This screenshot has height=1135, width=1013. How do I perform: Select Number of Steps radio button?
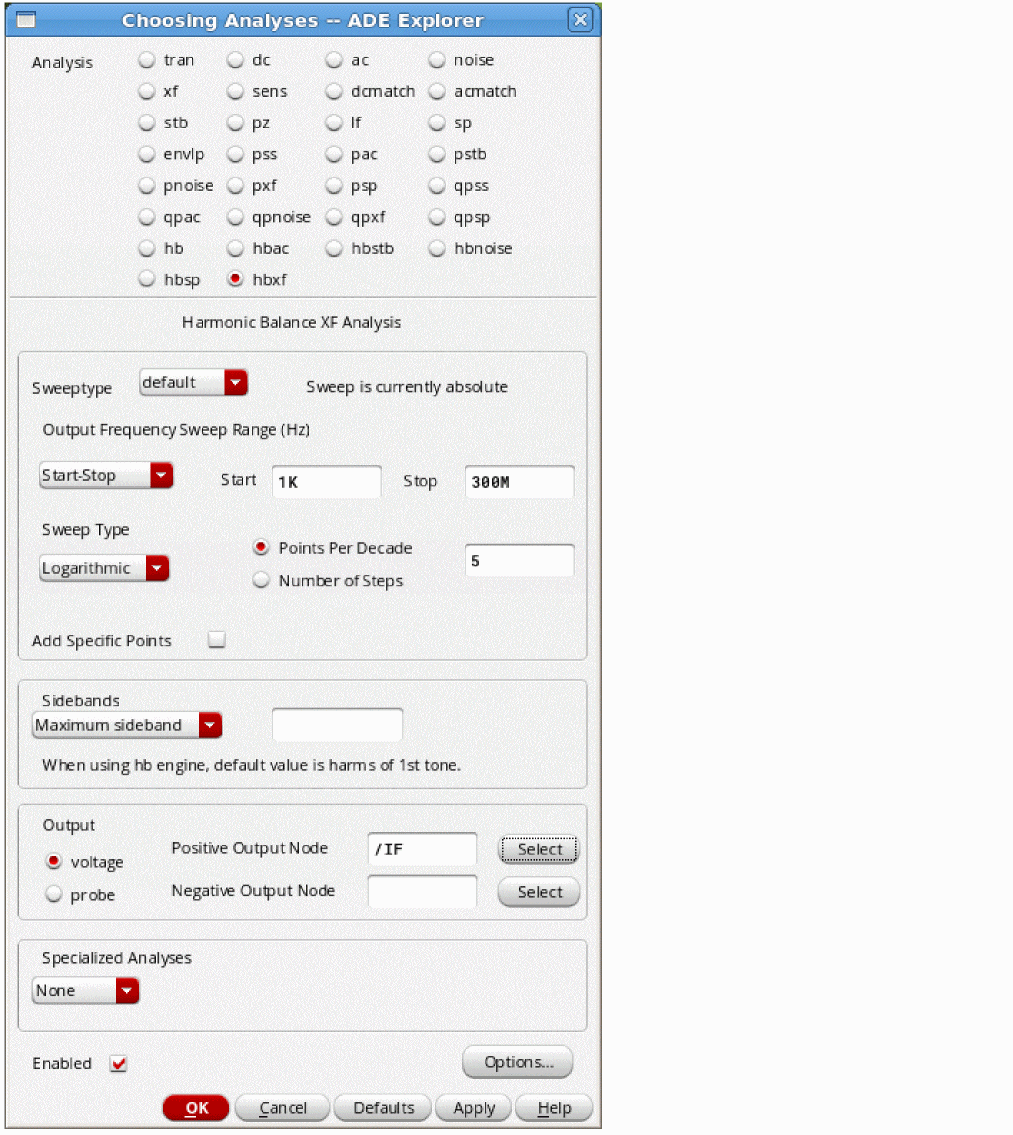pos(261,581)
